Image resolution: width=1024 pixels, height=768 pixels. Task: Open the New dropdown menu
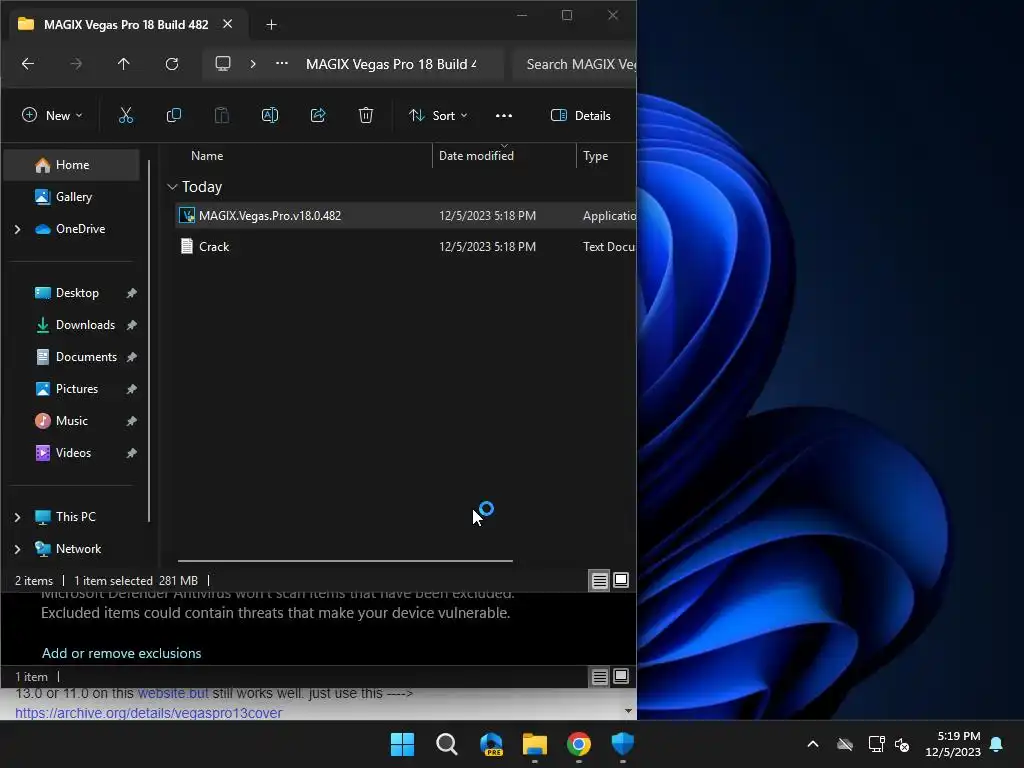pos(52,116)
